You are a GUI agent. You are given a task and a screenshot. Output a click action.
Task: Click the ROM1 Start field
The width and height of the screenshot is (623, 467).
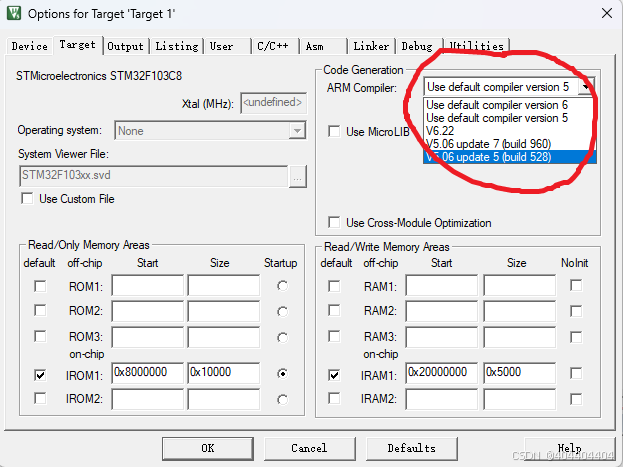point(148,285)
